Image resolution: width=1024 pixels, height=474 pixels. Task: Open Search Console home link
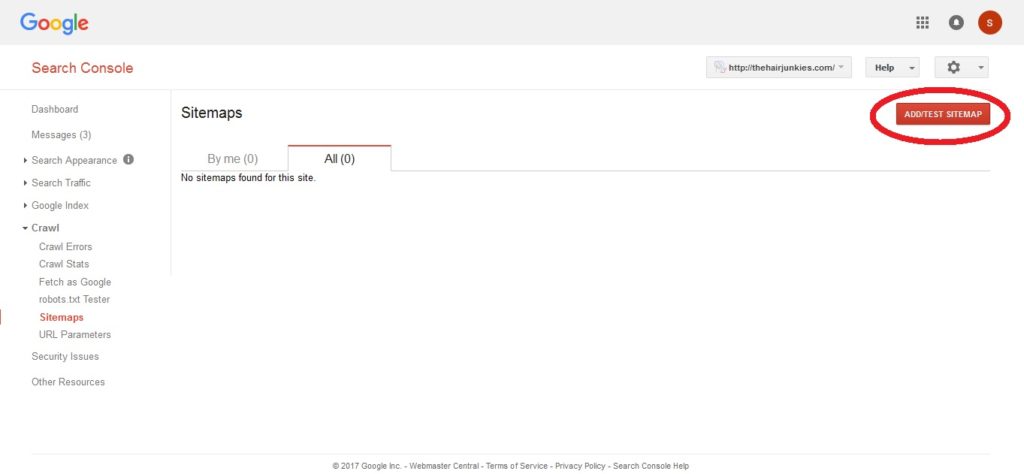click(82, 68)
